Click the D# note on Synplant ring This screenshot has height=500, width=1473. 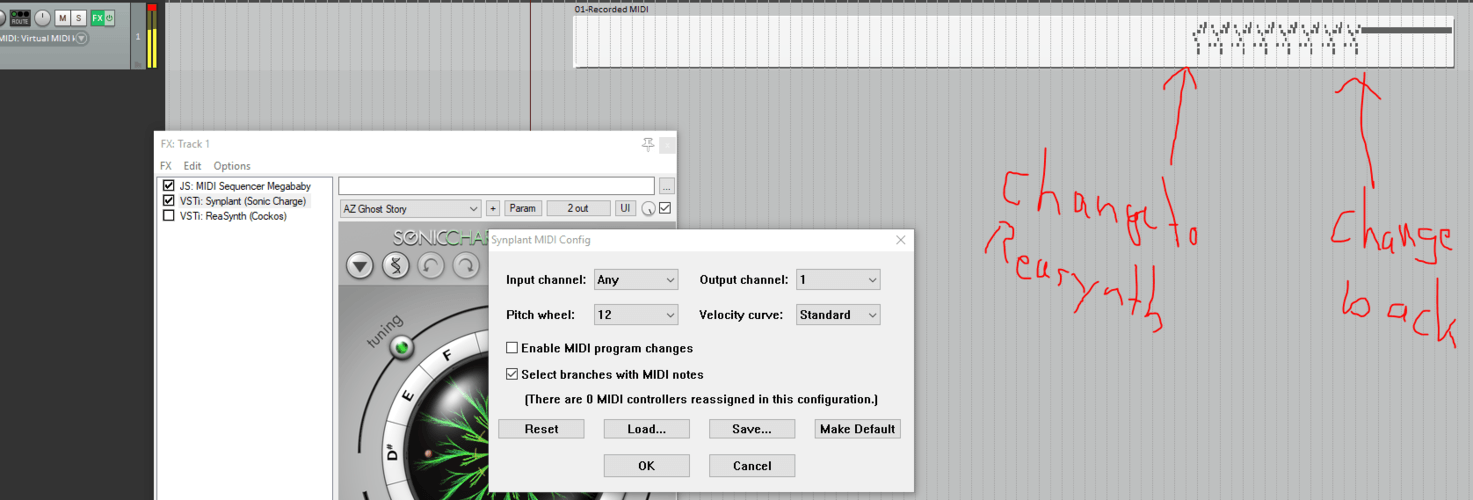tap(391, 452)
